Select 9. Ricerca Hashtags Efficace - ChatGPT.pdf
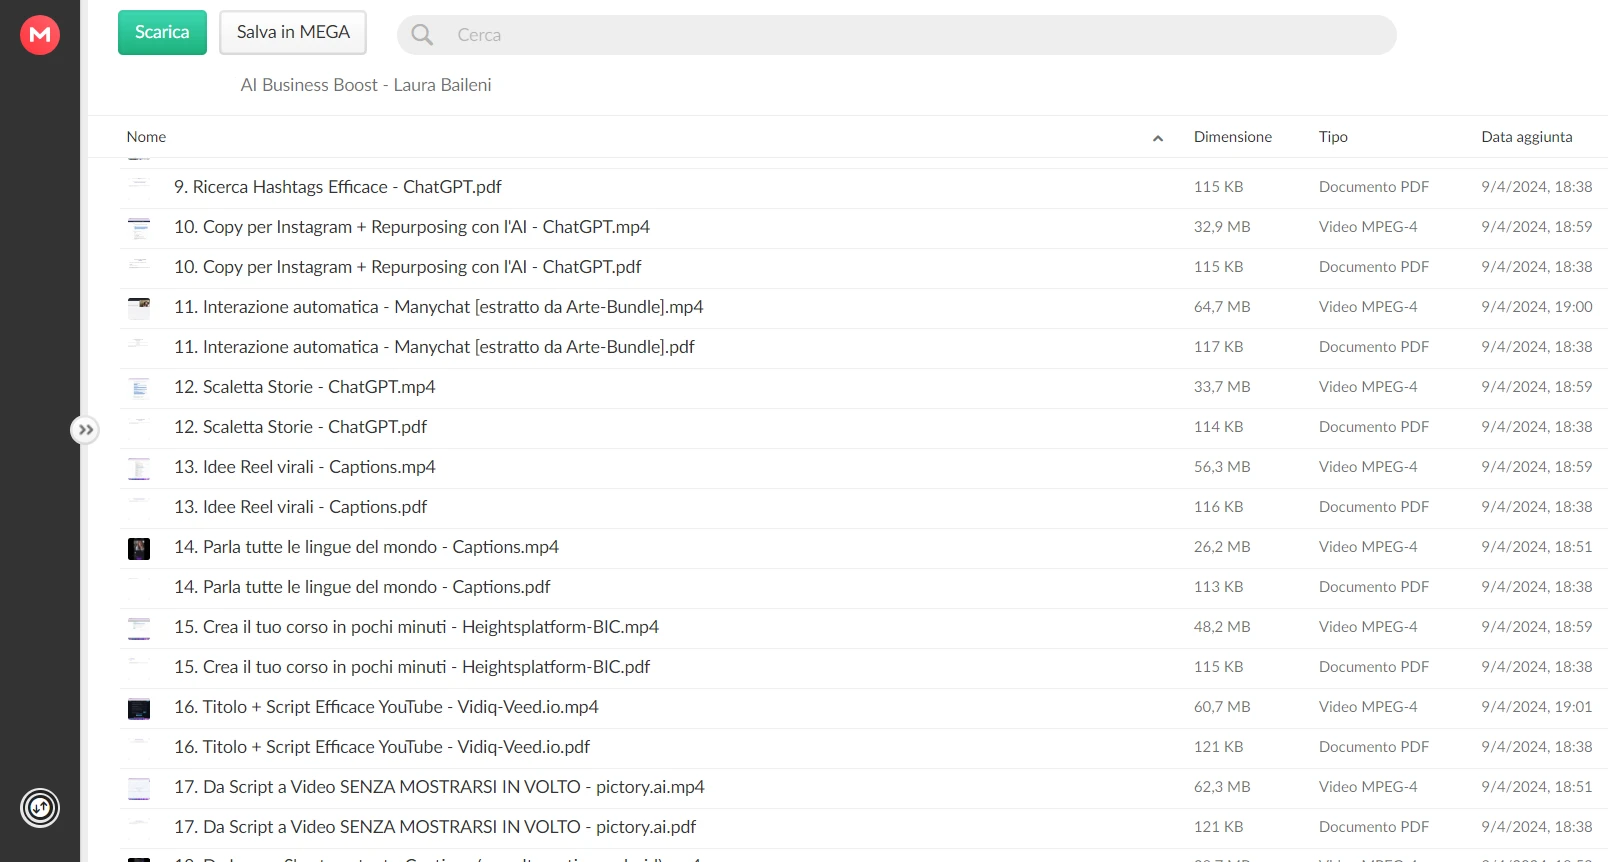 (x=338, y=187)
